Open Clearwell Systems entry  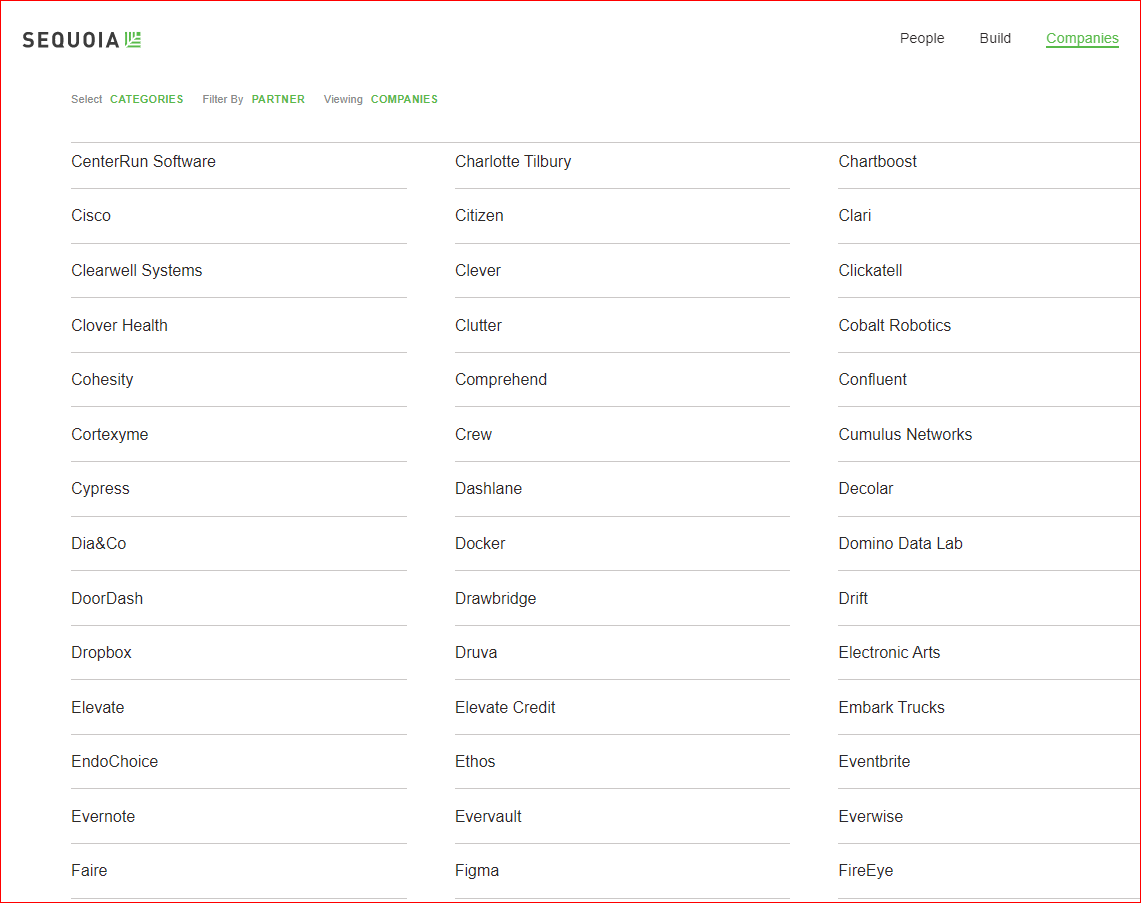tap(137, 271)
